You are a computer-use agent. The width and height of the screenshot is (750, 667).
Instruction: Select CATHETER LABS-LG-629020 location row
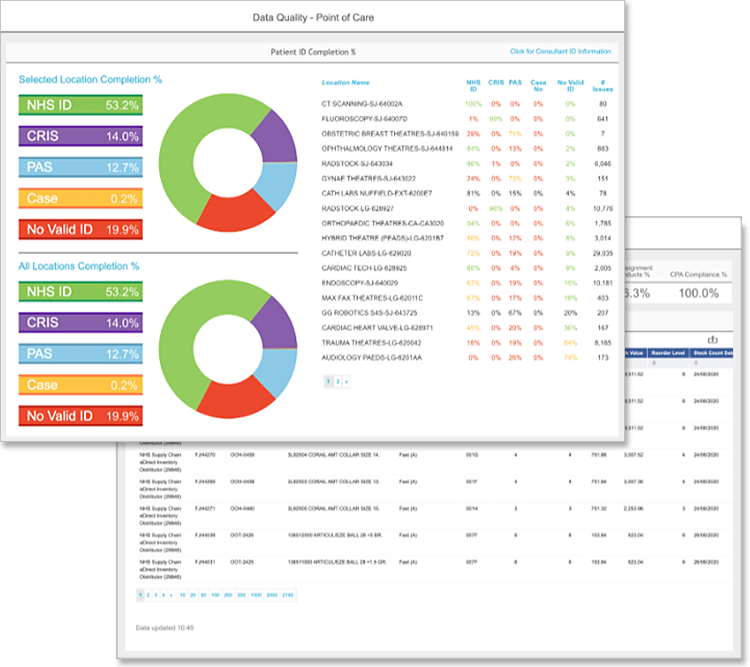[467, 253]
